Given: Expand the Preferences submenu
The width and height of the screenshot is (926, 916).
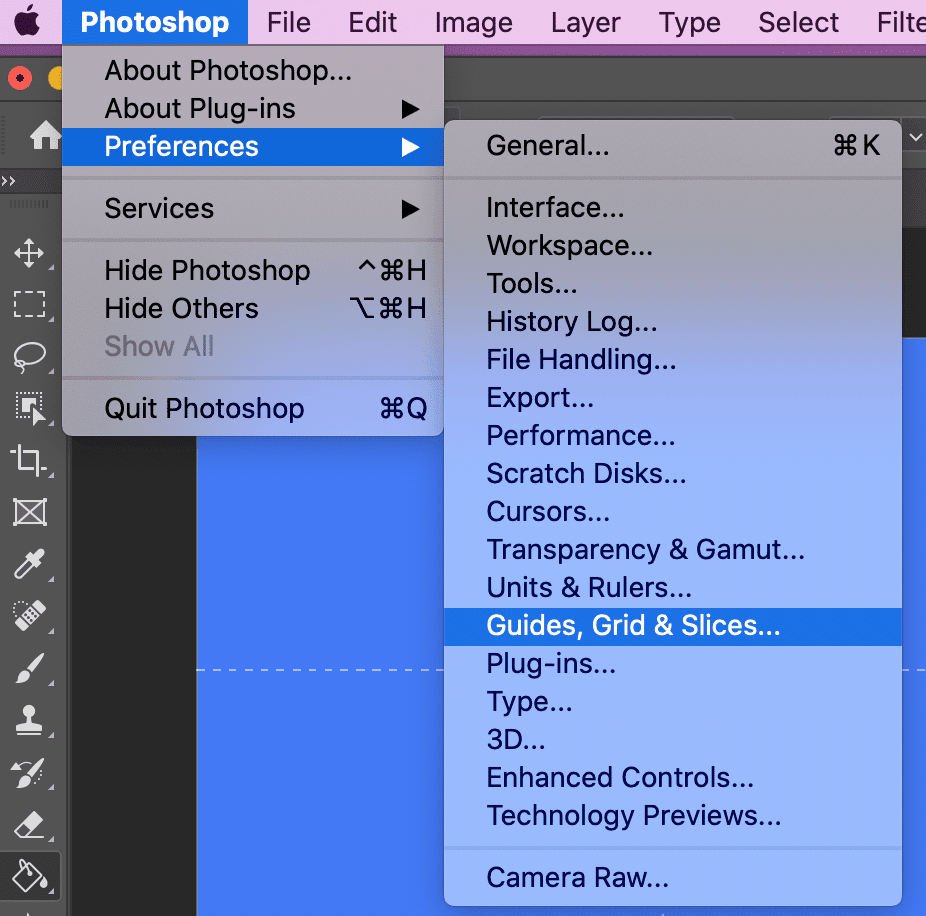Looking at the screenshot, I should (180, 146).
